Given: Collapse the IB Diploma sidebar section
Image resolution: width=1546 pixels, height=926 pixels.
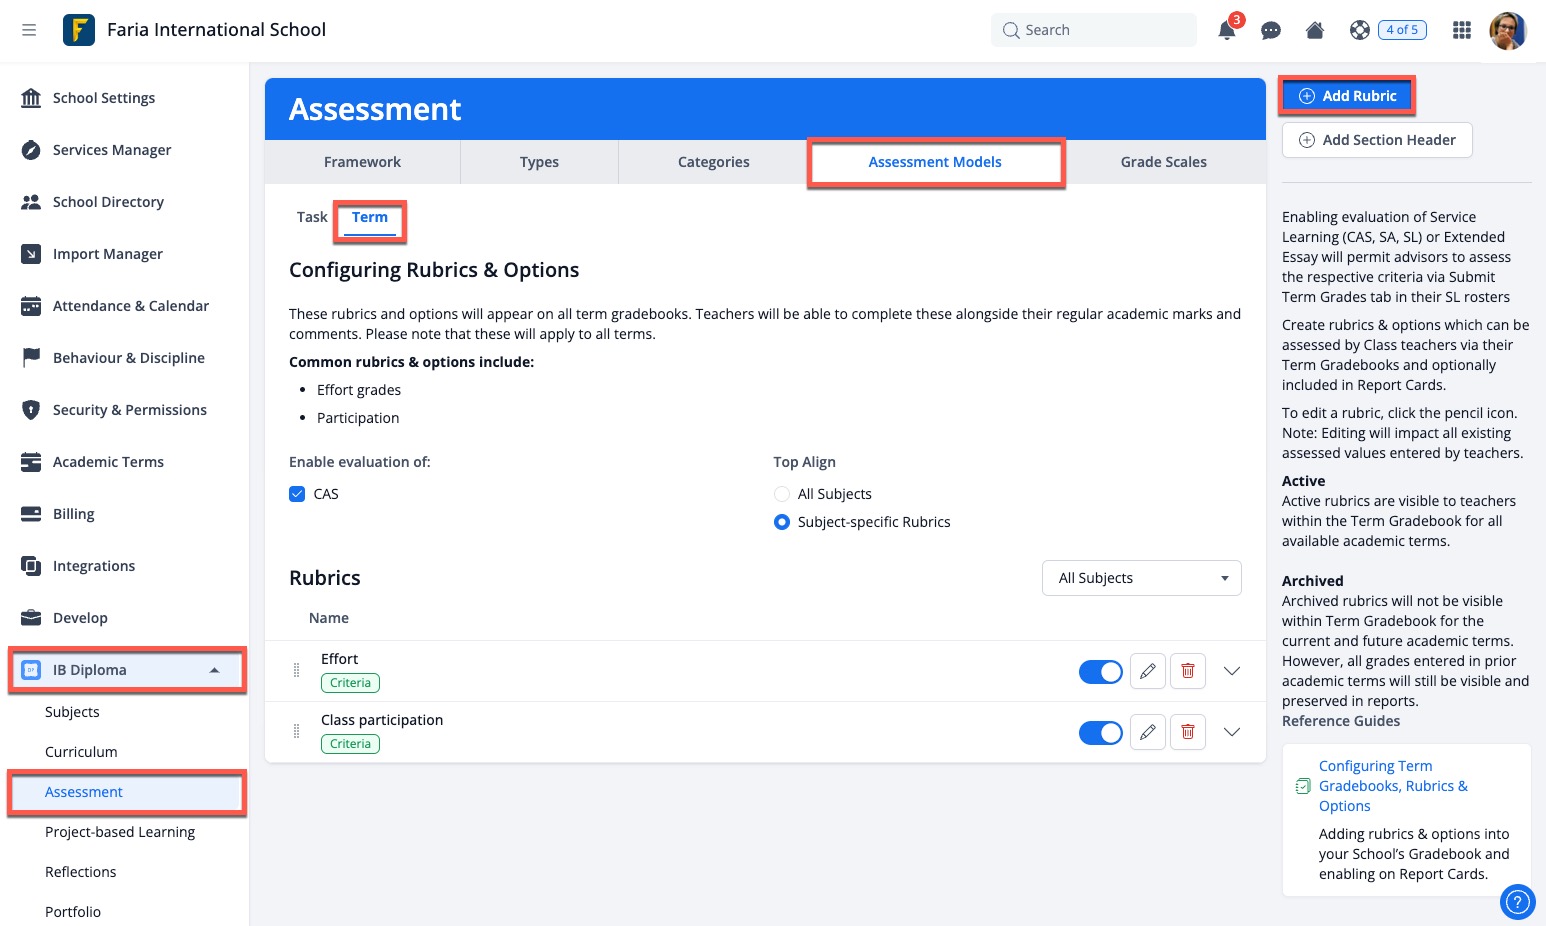Looking at the screenshot, I should (214, 670).
